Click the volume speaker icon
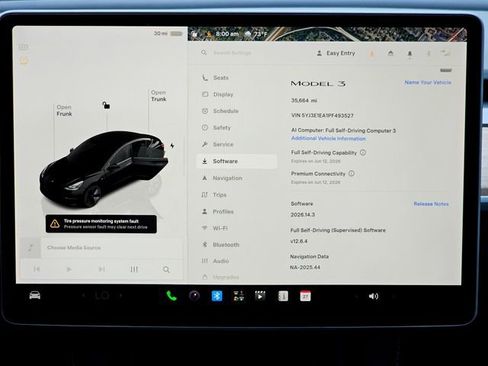 pyautogui.click(x=373, y=296)
